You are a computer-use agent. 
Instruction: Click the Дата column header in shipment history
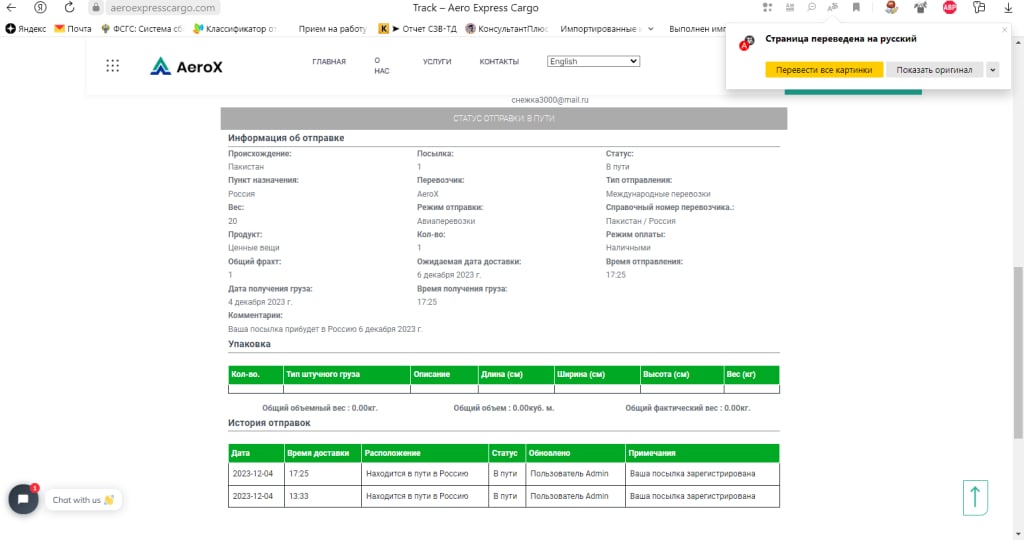(x=256, y=453)
